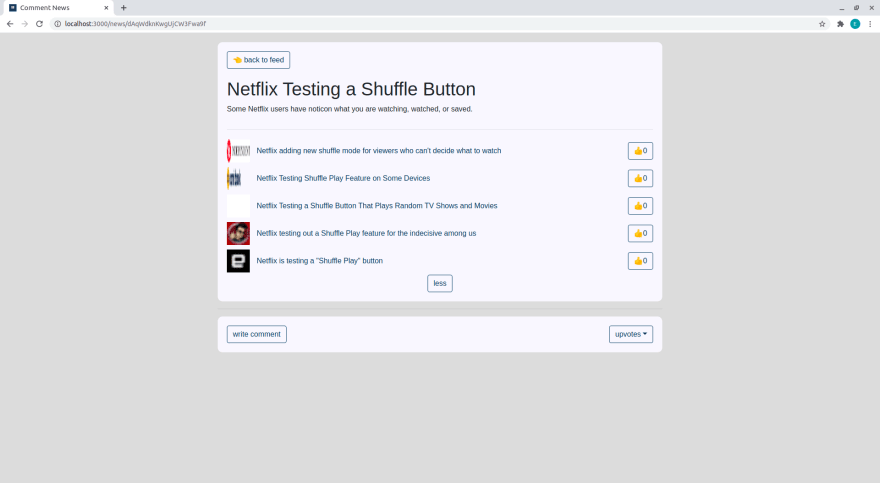
Task: Open the 'write comment' form
Action: point(256,334)
